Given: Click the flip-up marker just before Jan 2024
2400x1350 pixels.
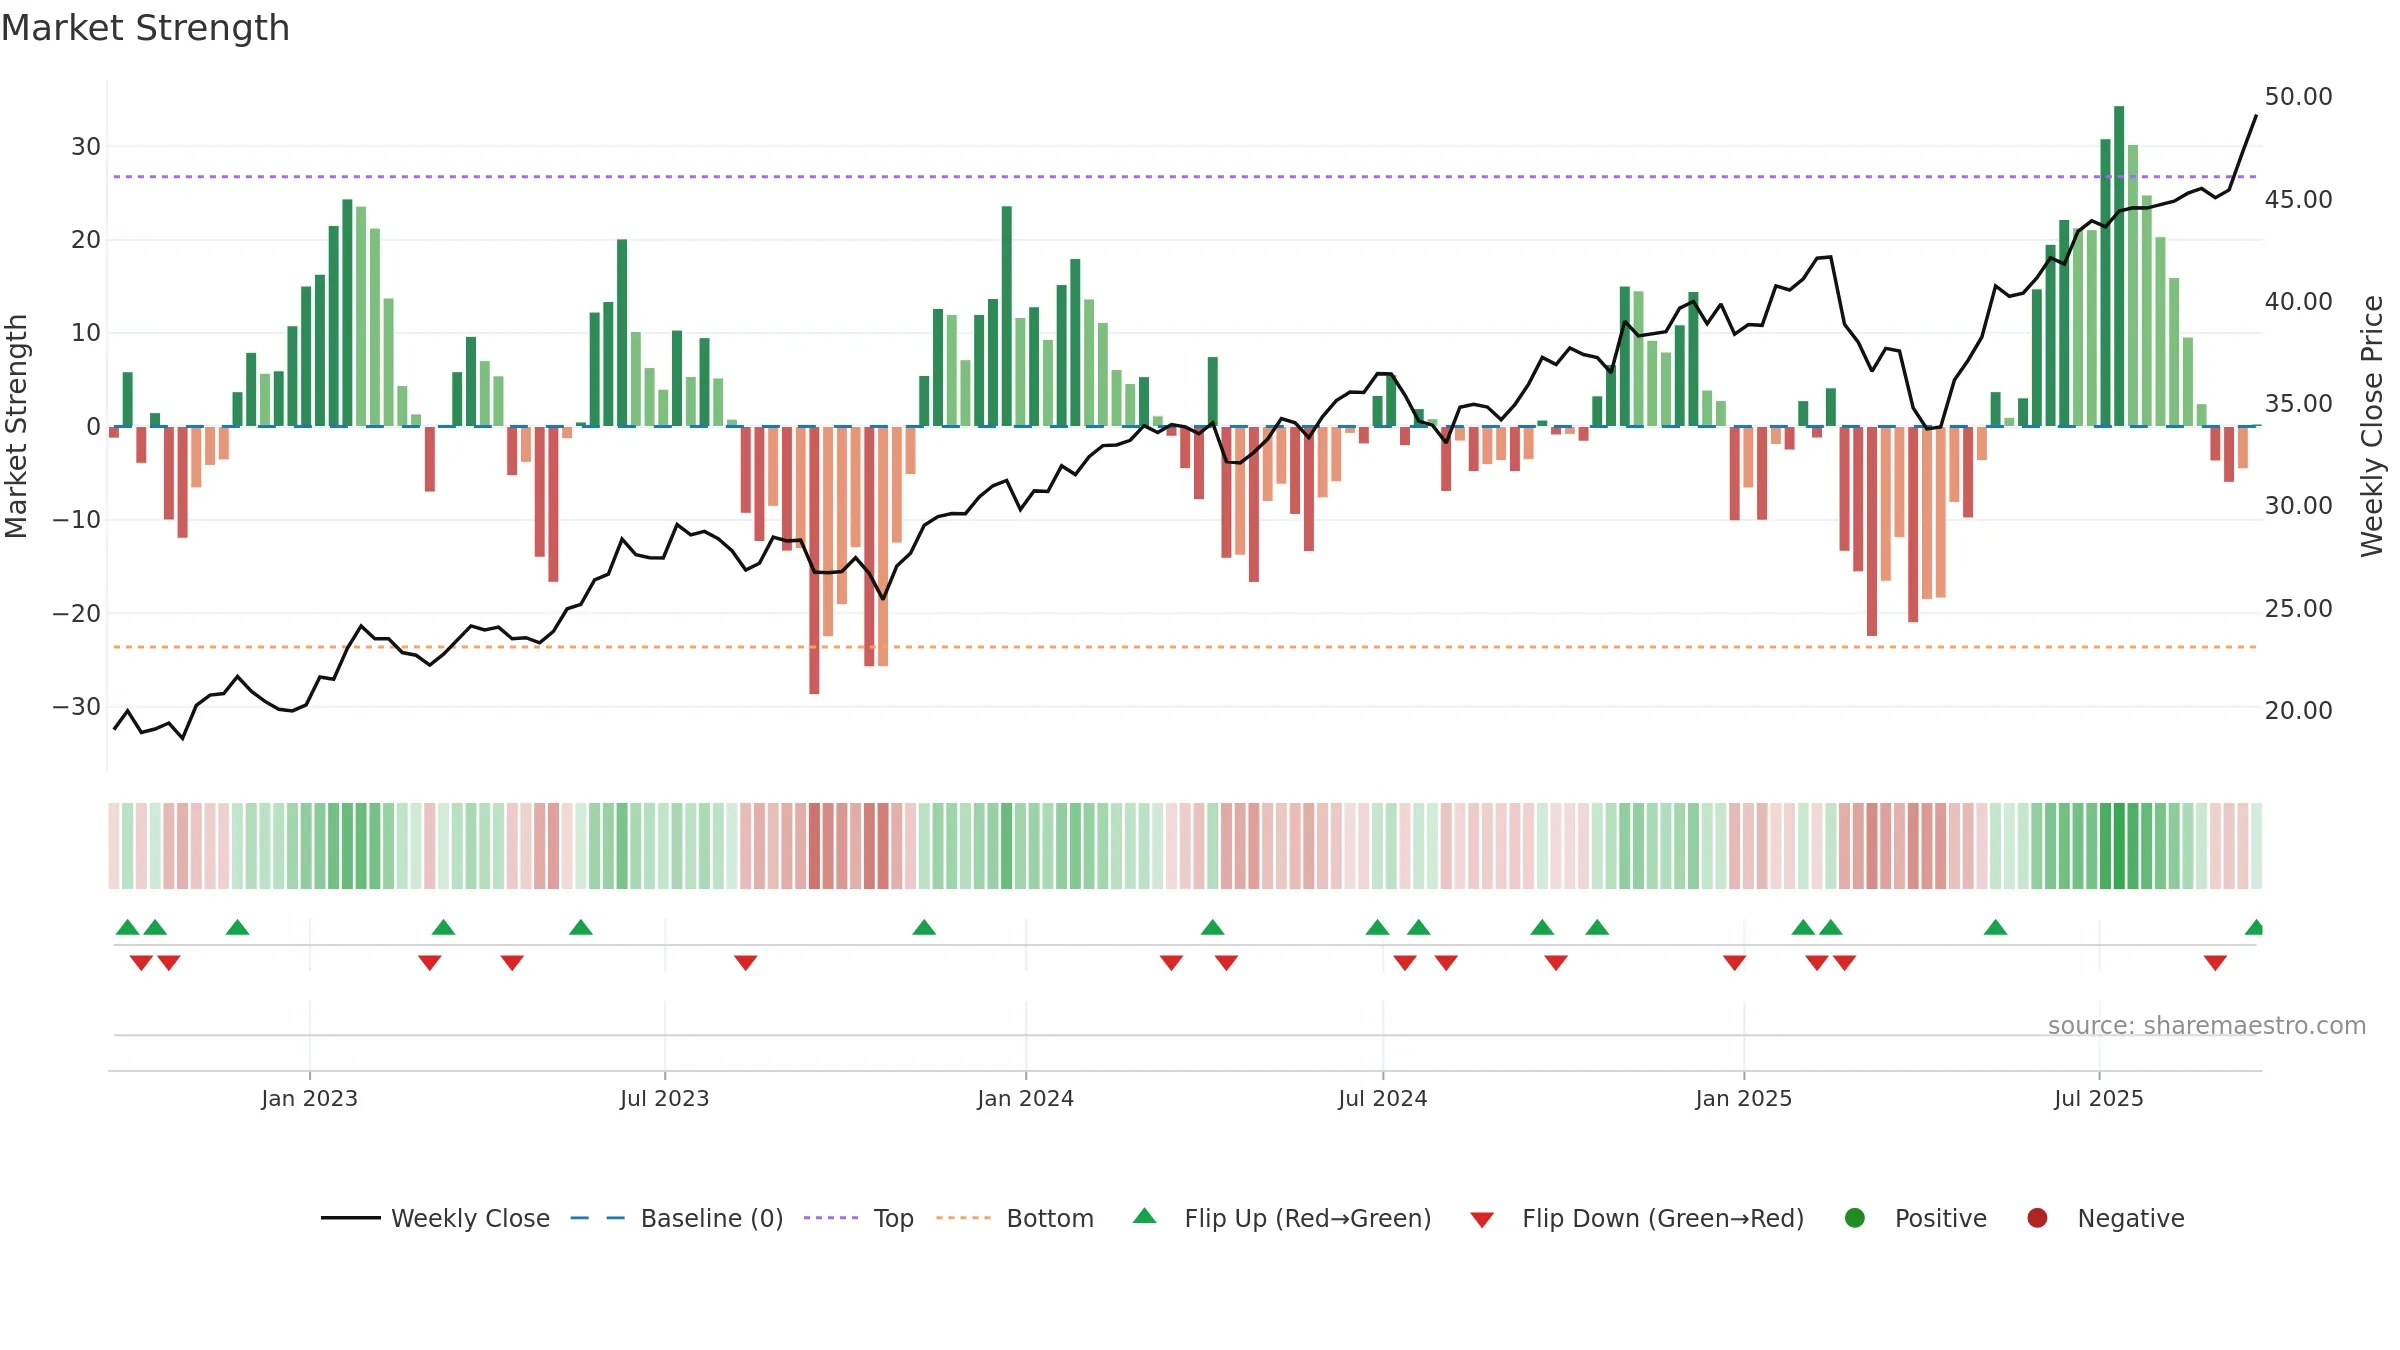Looking at the screenshot, I should 924,927.
